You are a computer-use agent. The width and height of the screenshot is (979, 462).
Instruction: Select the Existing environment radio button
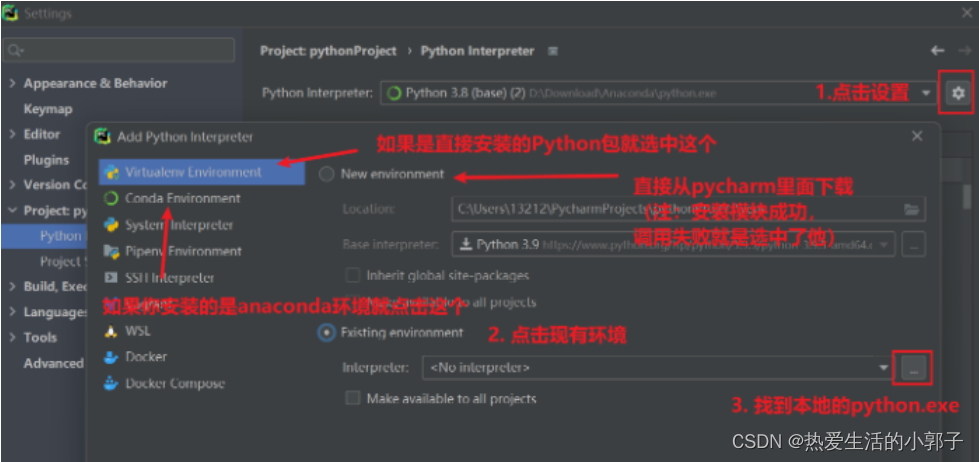(x=327, y=333)
